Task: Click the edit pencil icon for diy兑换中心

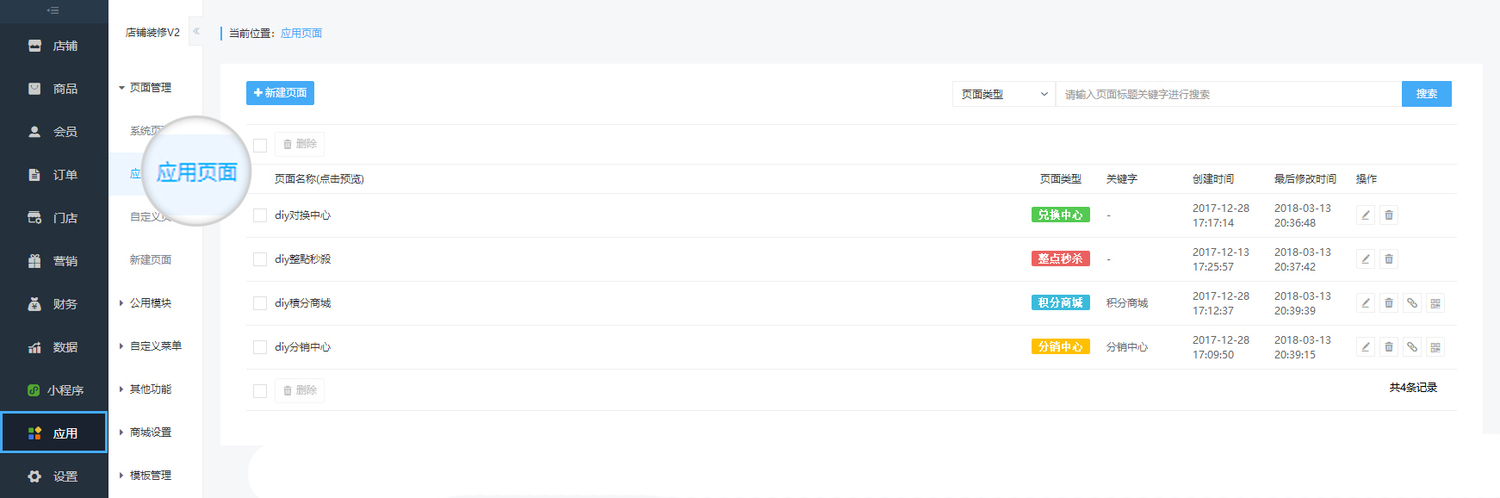Action: tap(1366, 215)
